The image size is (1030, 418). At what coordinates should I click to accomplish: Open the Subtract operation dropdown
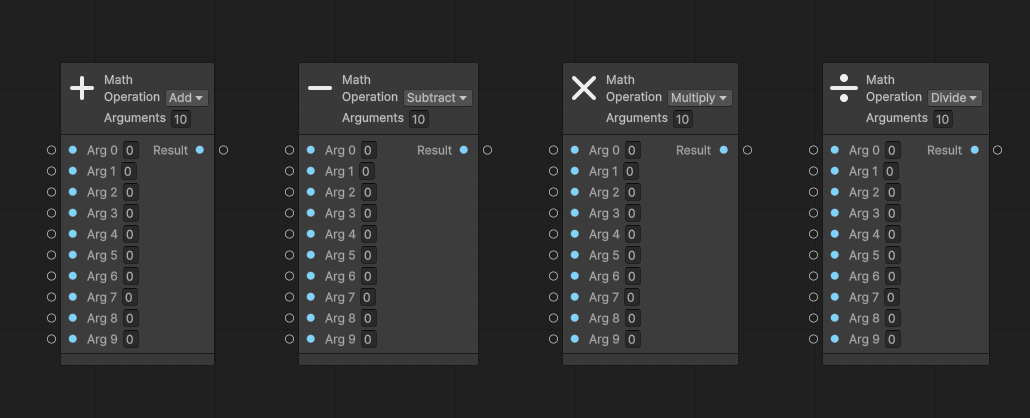tap(438, 98)
